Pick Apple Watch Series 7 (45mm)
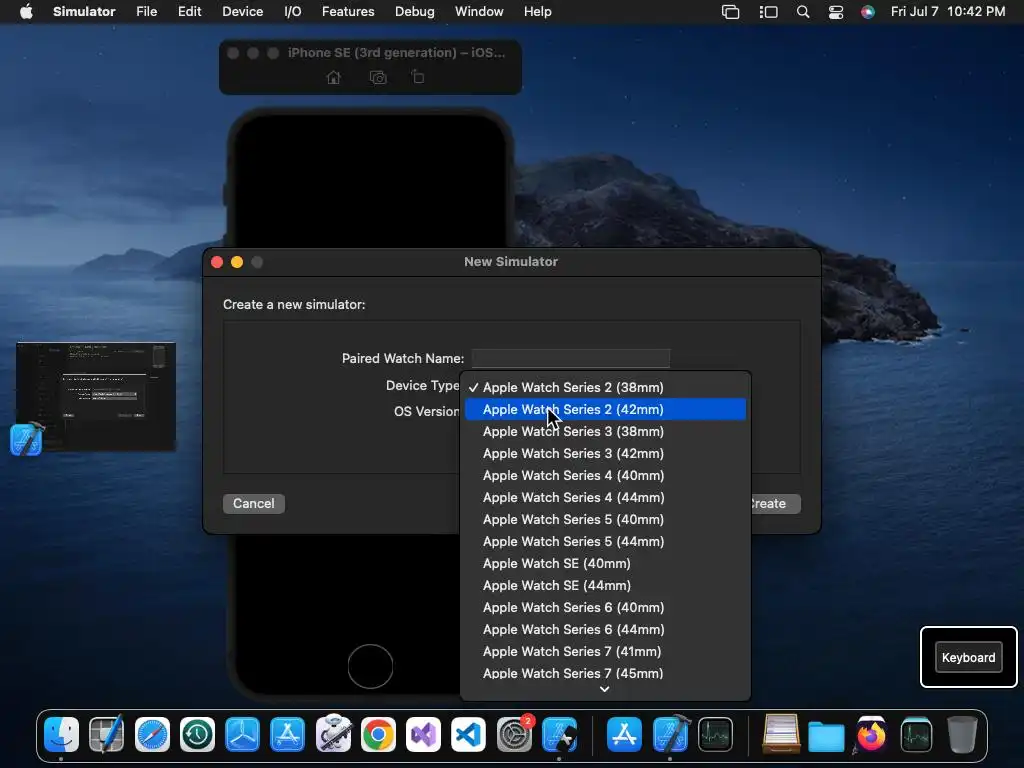The image size is (1024, 768). [605, 673]
